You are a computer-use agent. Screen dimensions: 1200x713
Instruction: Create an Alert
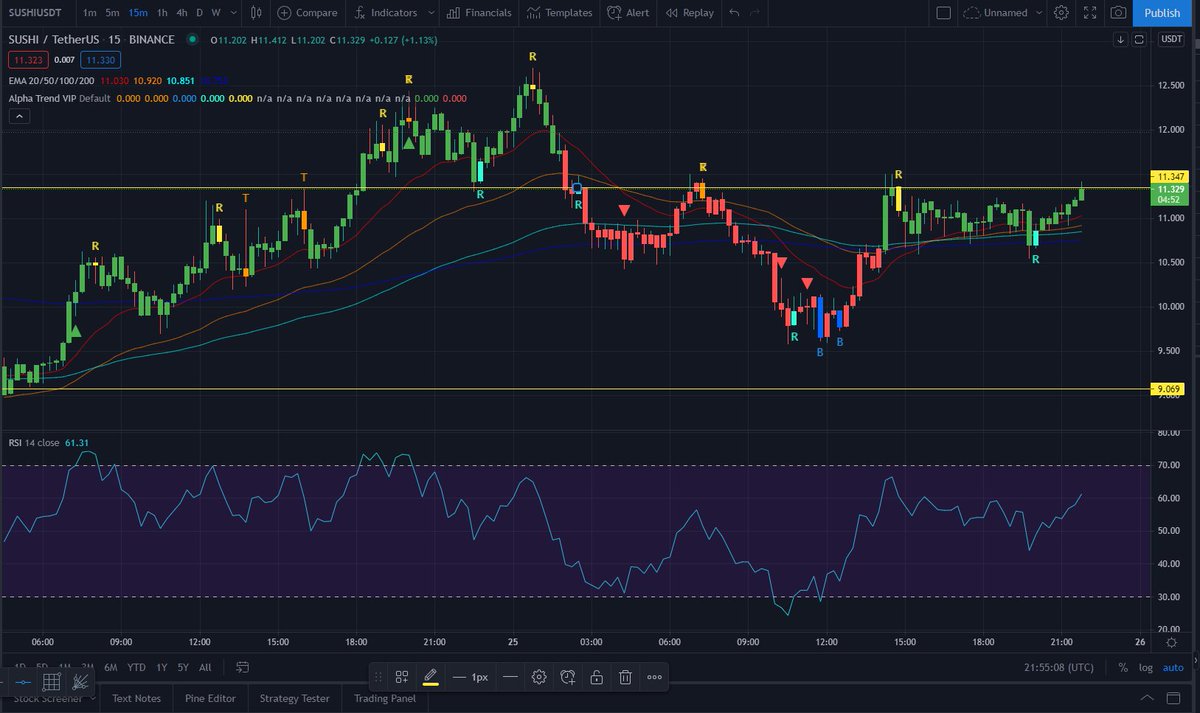627,13
